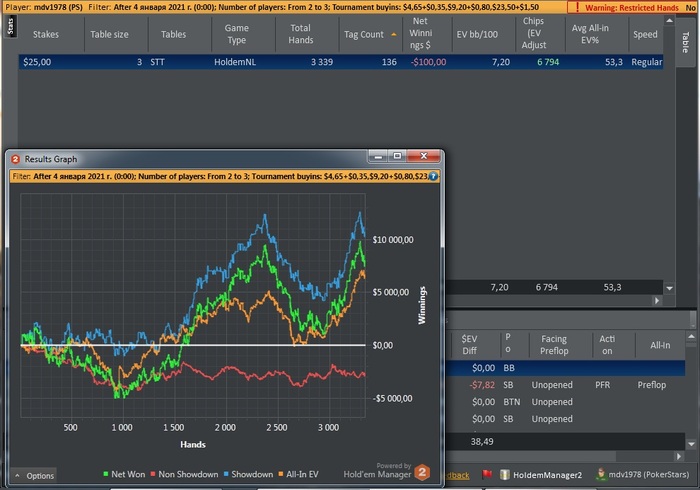Sort by the Tables column header

click(x=174, y=34)
